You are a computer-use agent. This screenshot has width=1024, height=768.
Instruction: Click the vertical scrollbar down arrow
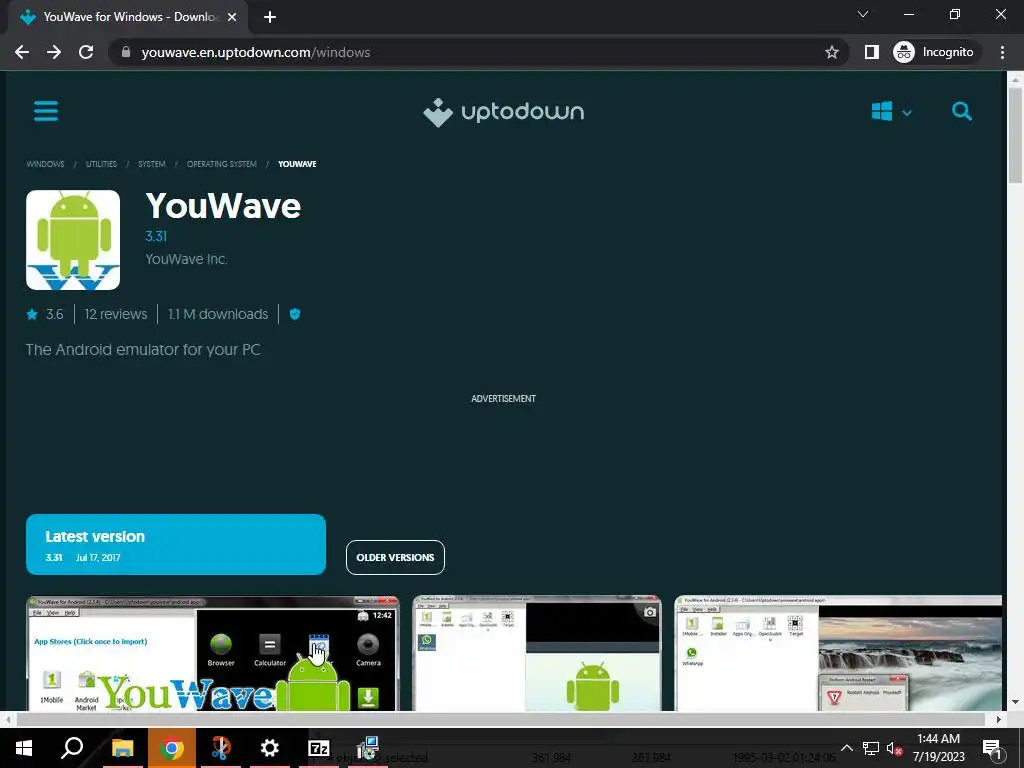point(1015,703)
